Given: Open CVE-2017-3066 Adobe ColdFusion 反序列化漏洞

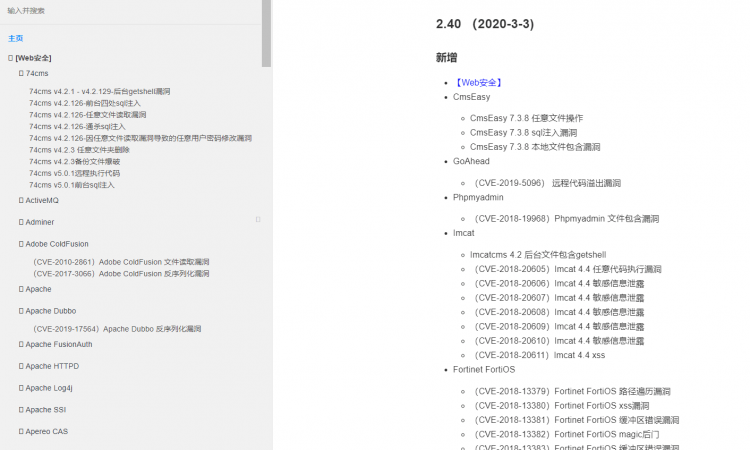Looking at the screenshot, I should coord(121,274).
